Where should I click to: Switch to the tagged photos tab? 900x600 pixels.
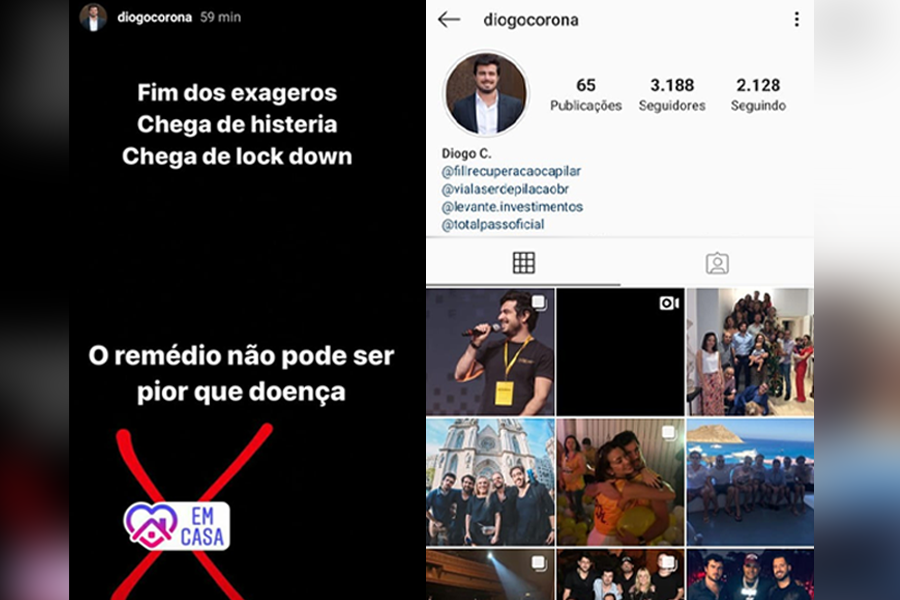tap(717, 264)
